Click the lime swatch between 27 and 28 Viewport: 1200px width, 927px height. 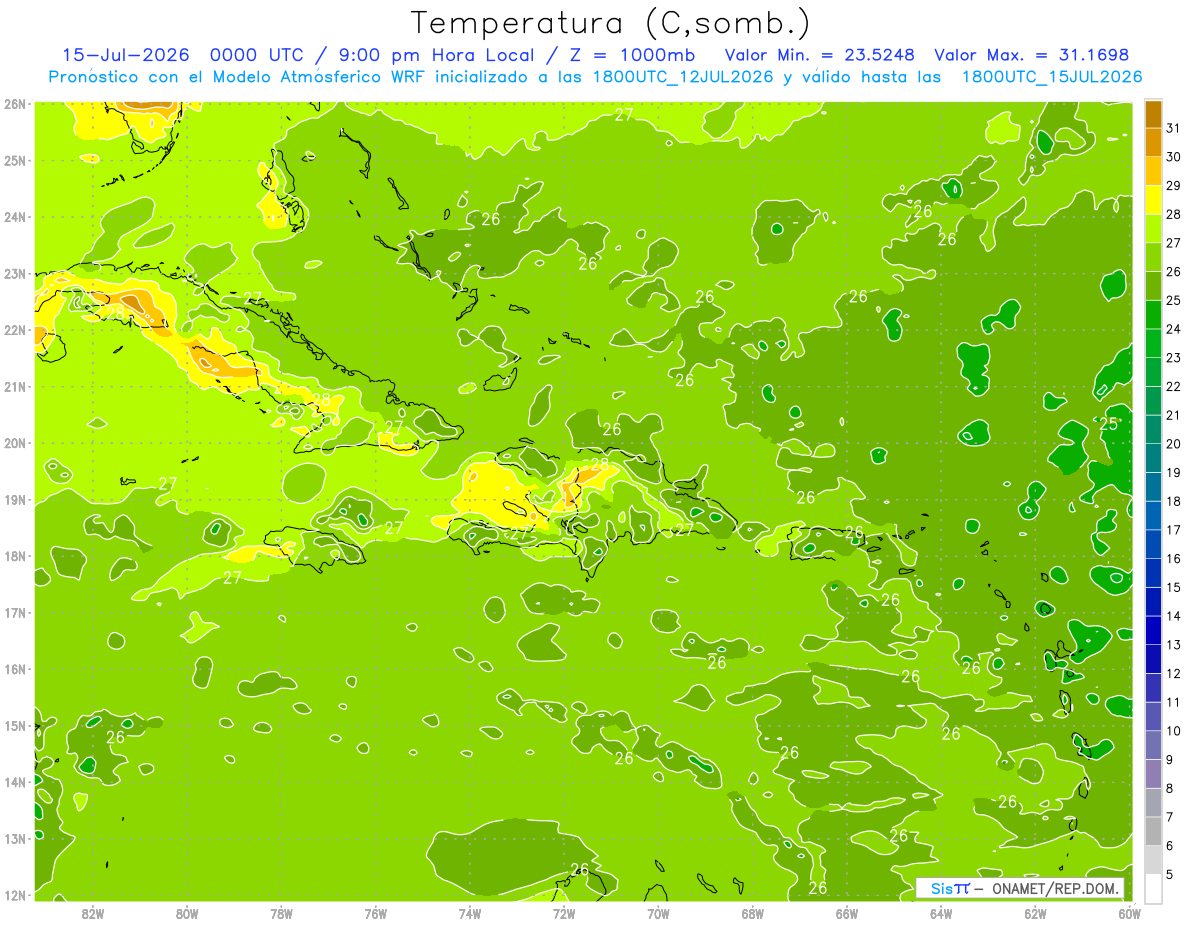click(1153, 228)
